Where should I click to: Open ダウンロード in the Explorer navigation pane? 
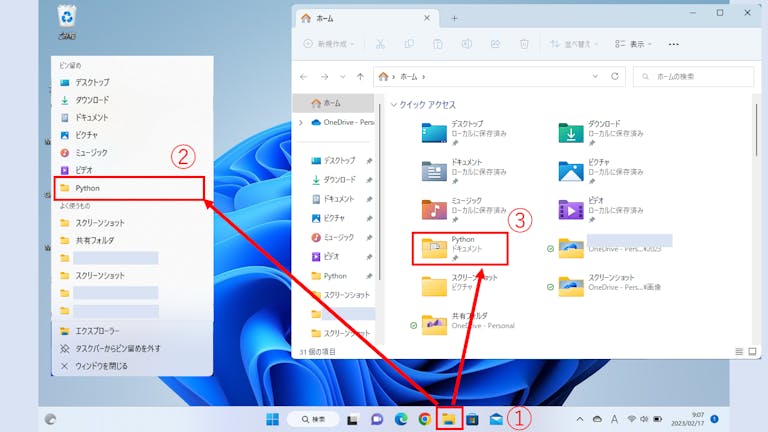point(339,180)
